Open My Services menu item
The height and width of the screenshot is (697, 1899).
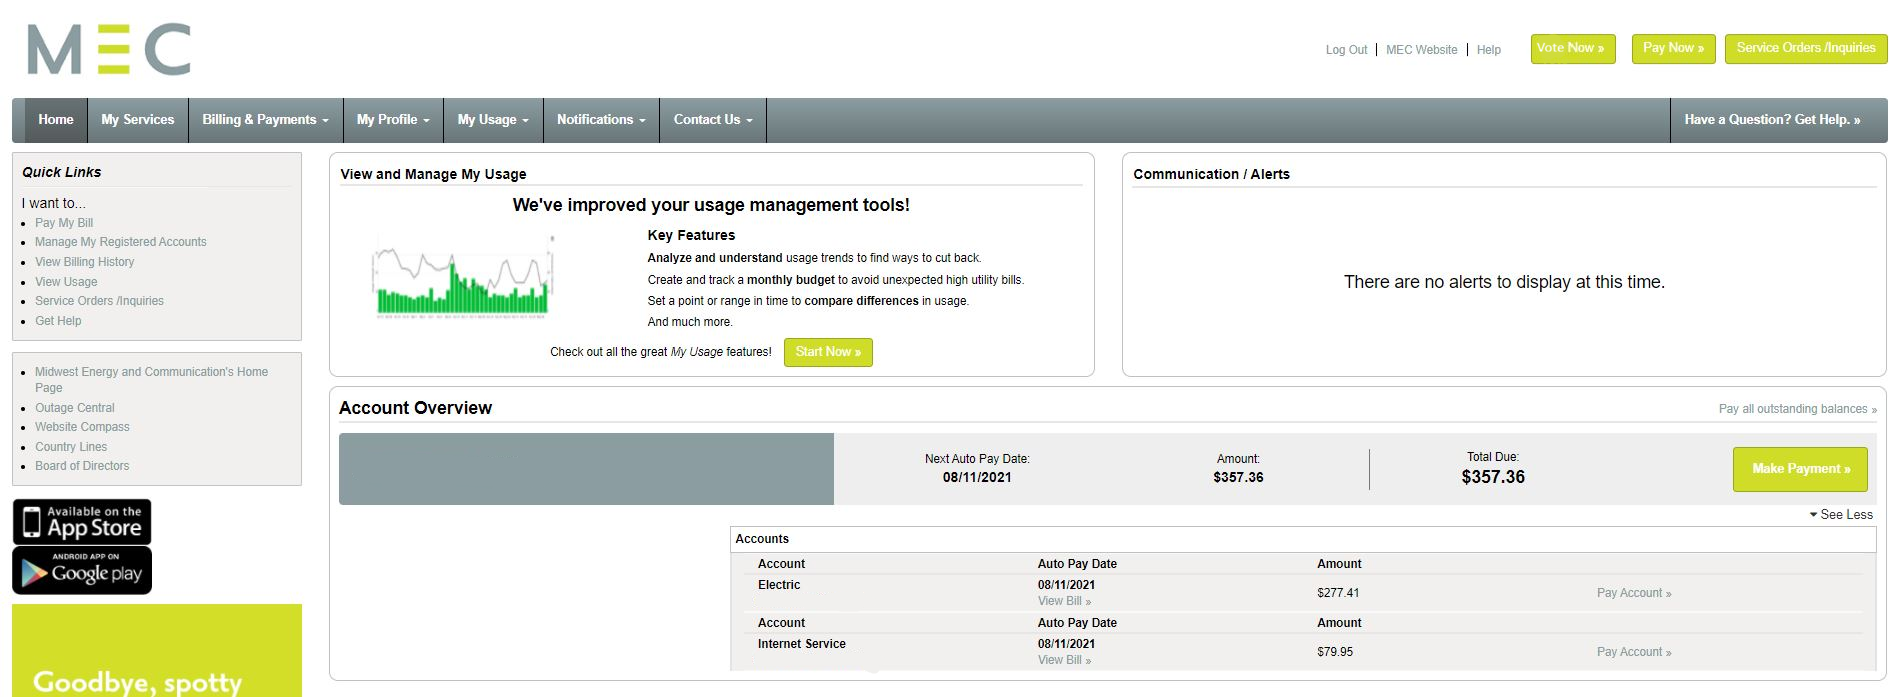(138, 120)
